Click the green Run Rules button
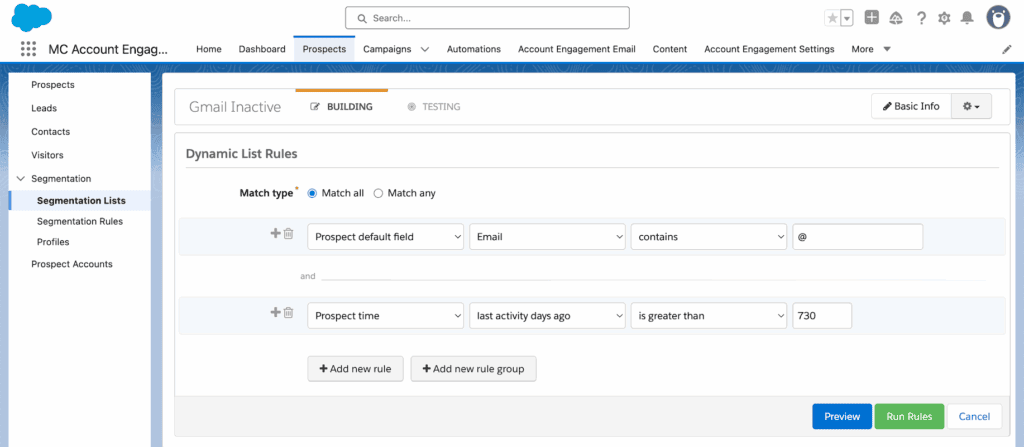This screenshot has height=447, width=1024. (909, 416)
